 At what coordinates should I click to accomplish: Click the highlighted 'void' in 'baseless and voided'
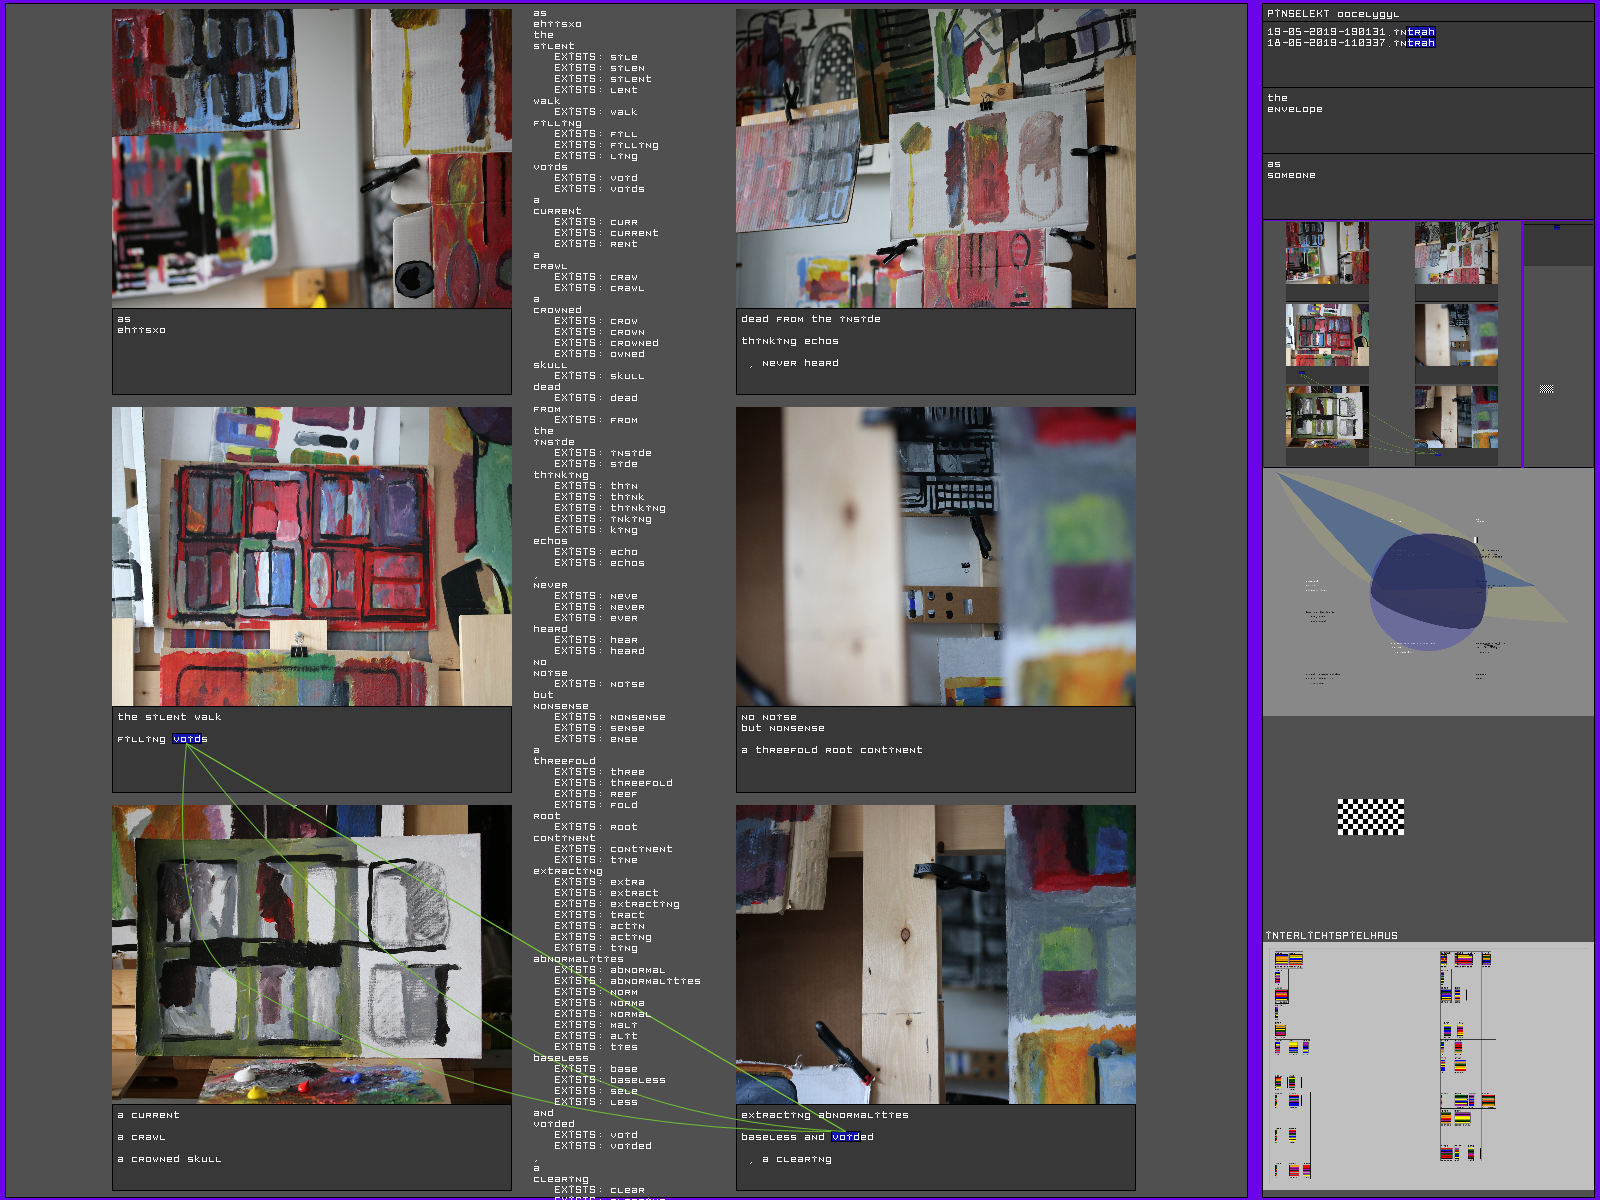click(x=845, y=1137)
